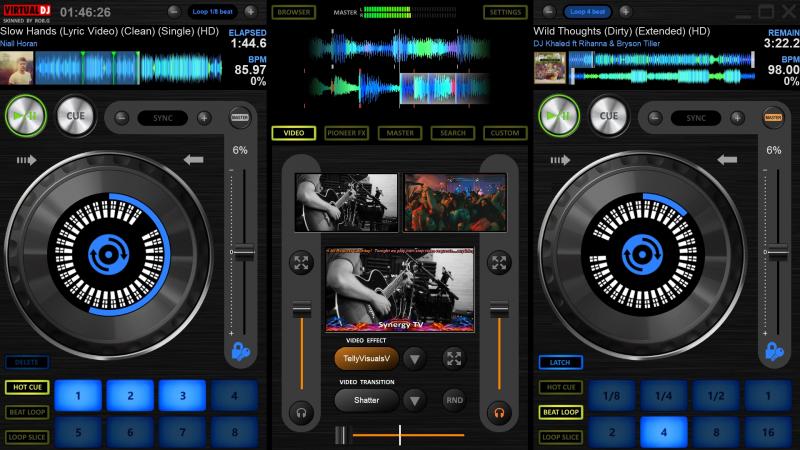The width and height of the screenshot is (800, 450).
Task: Toggle Loop 4 beat on right deck
Action: pyautogui.click(x=587, y=11)
